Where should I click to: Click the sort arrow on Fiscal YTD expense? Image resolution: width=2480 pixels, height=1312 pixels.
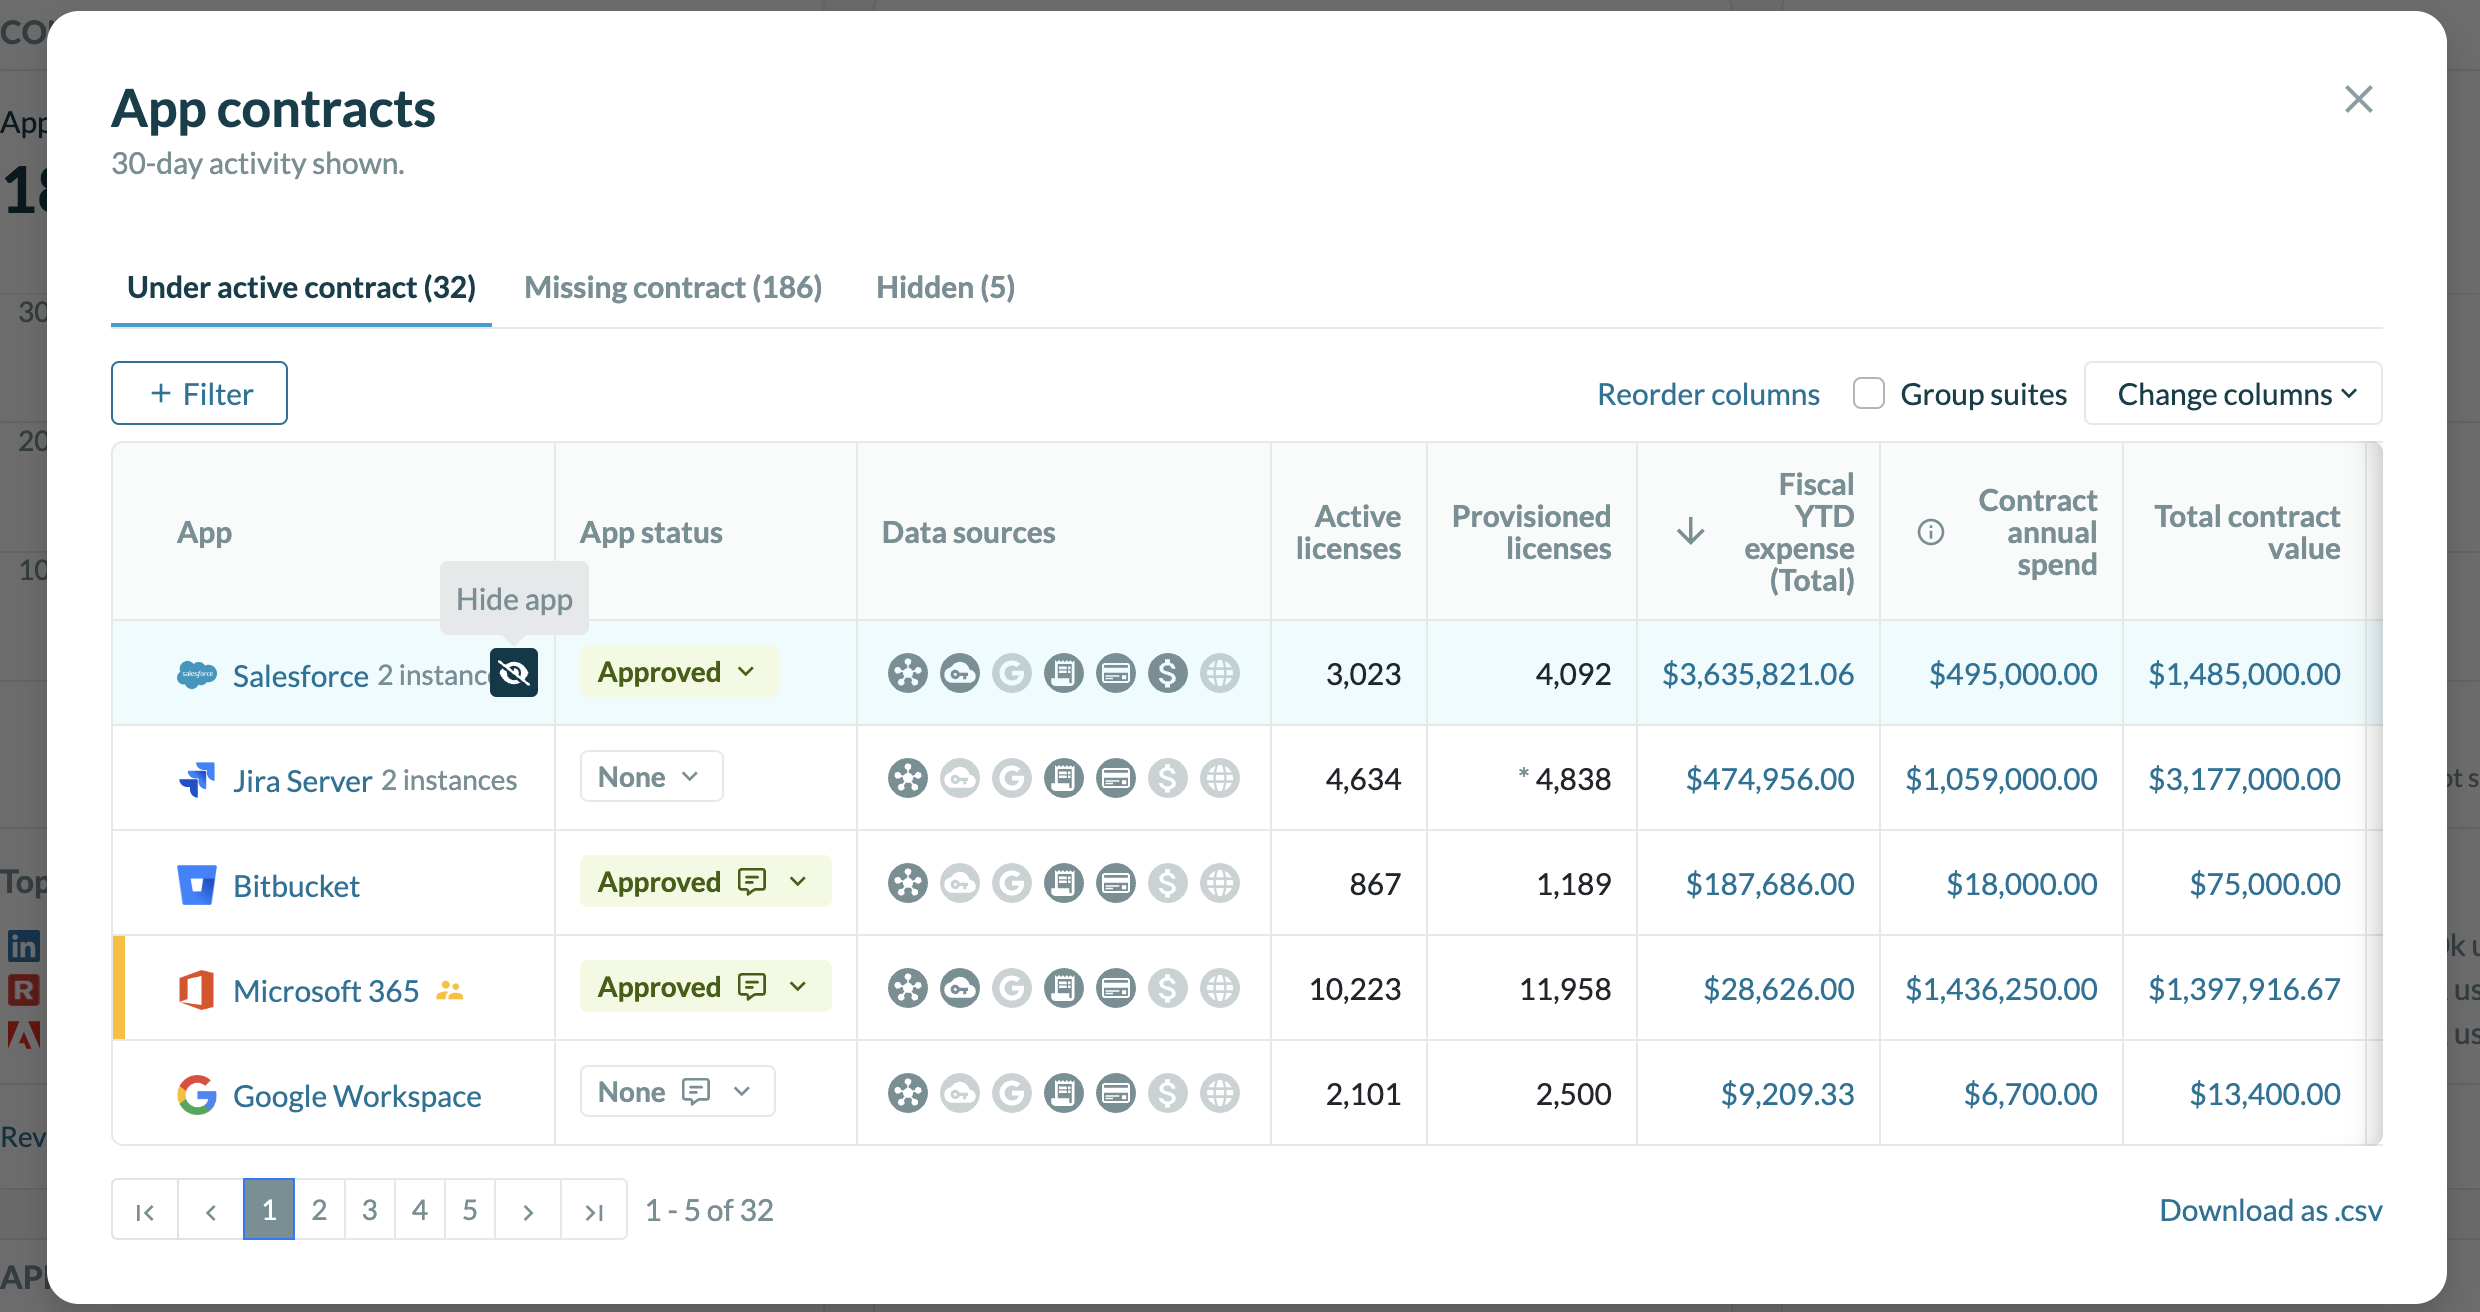coord(1690,531)
